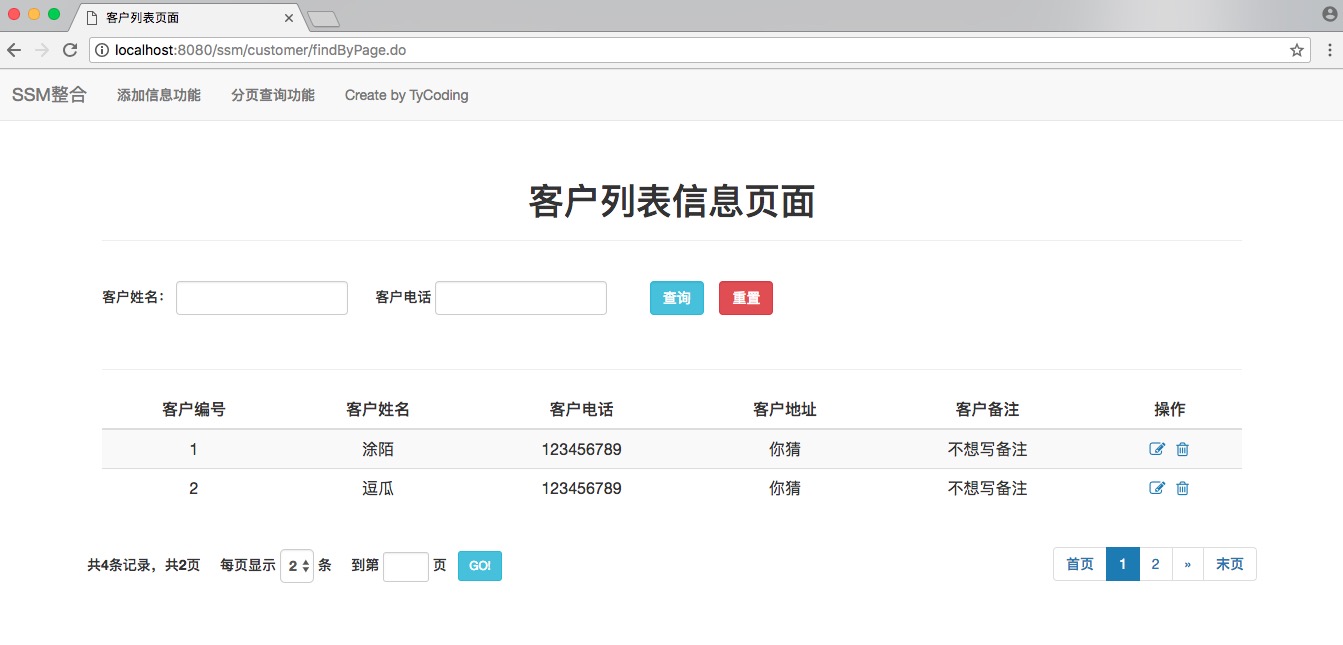Viewport: 1343px width, 645px height.
Task: Click the 客户编号 column header
Action: coord(194,409)
